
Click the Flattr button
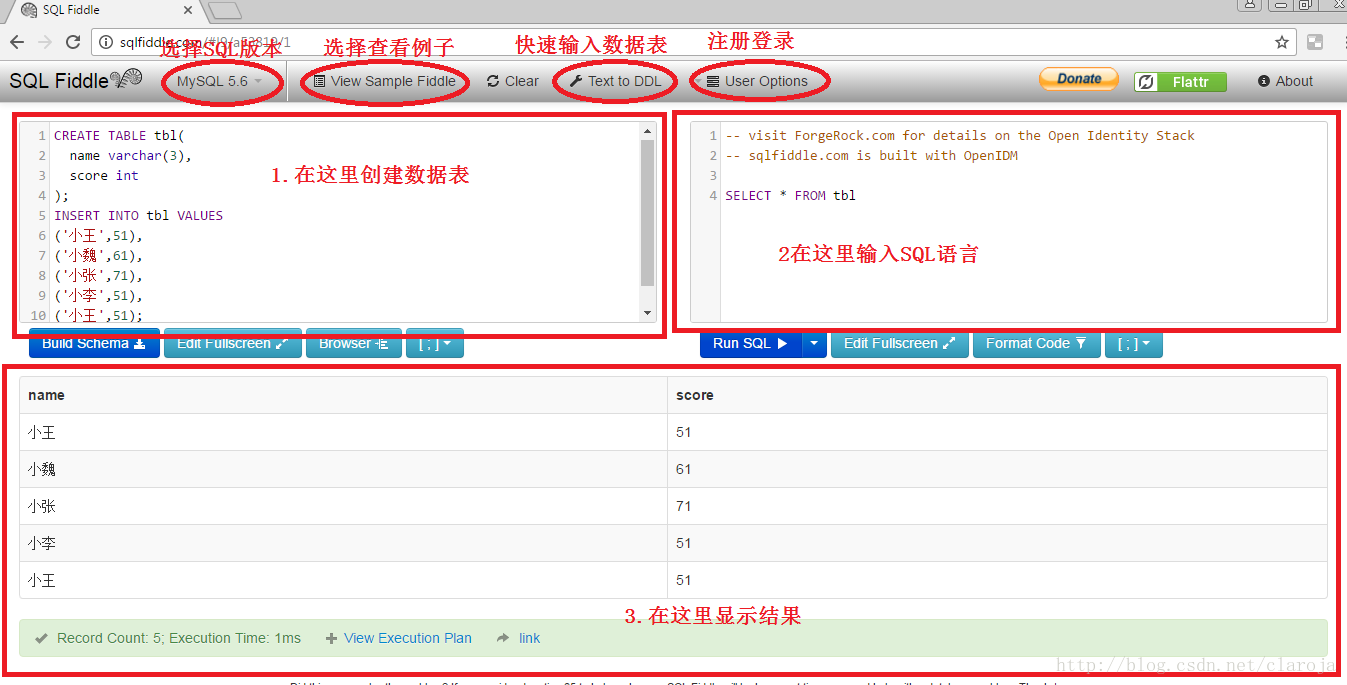click(x=1180, y=82)
